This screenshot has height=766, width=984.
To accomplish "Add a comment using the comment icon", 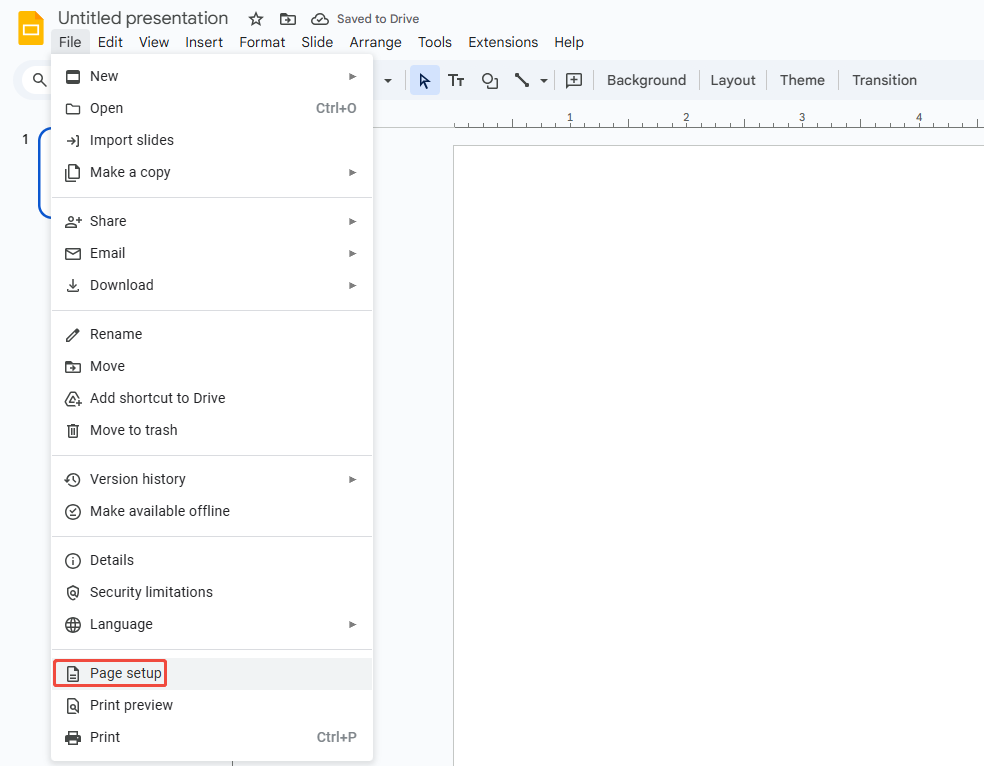I will click(x=574, y=80).
